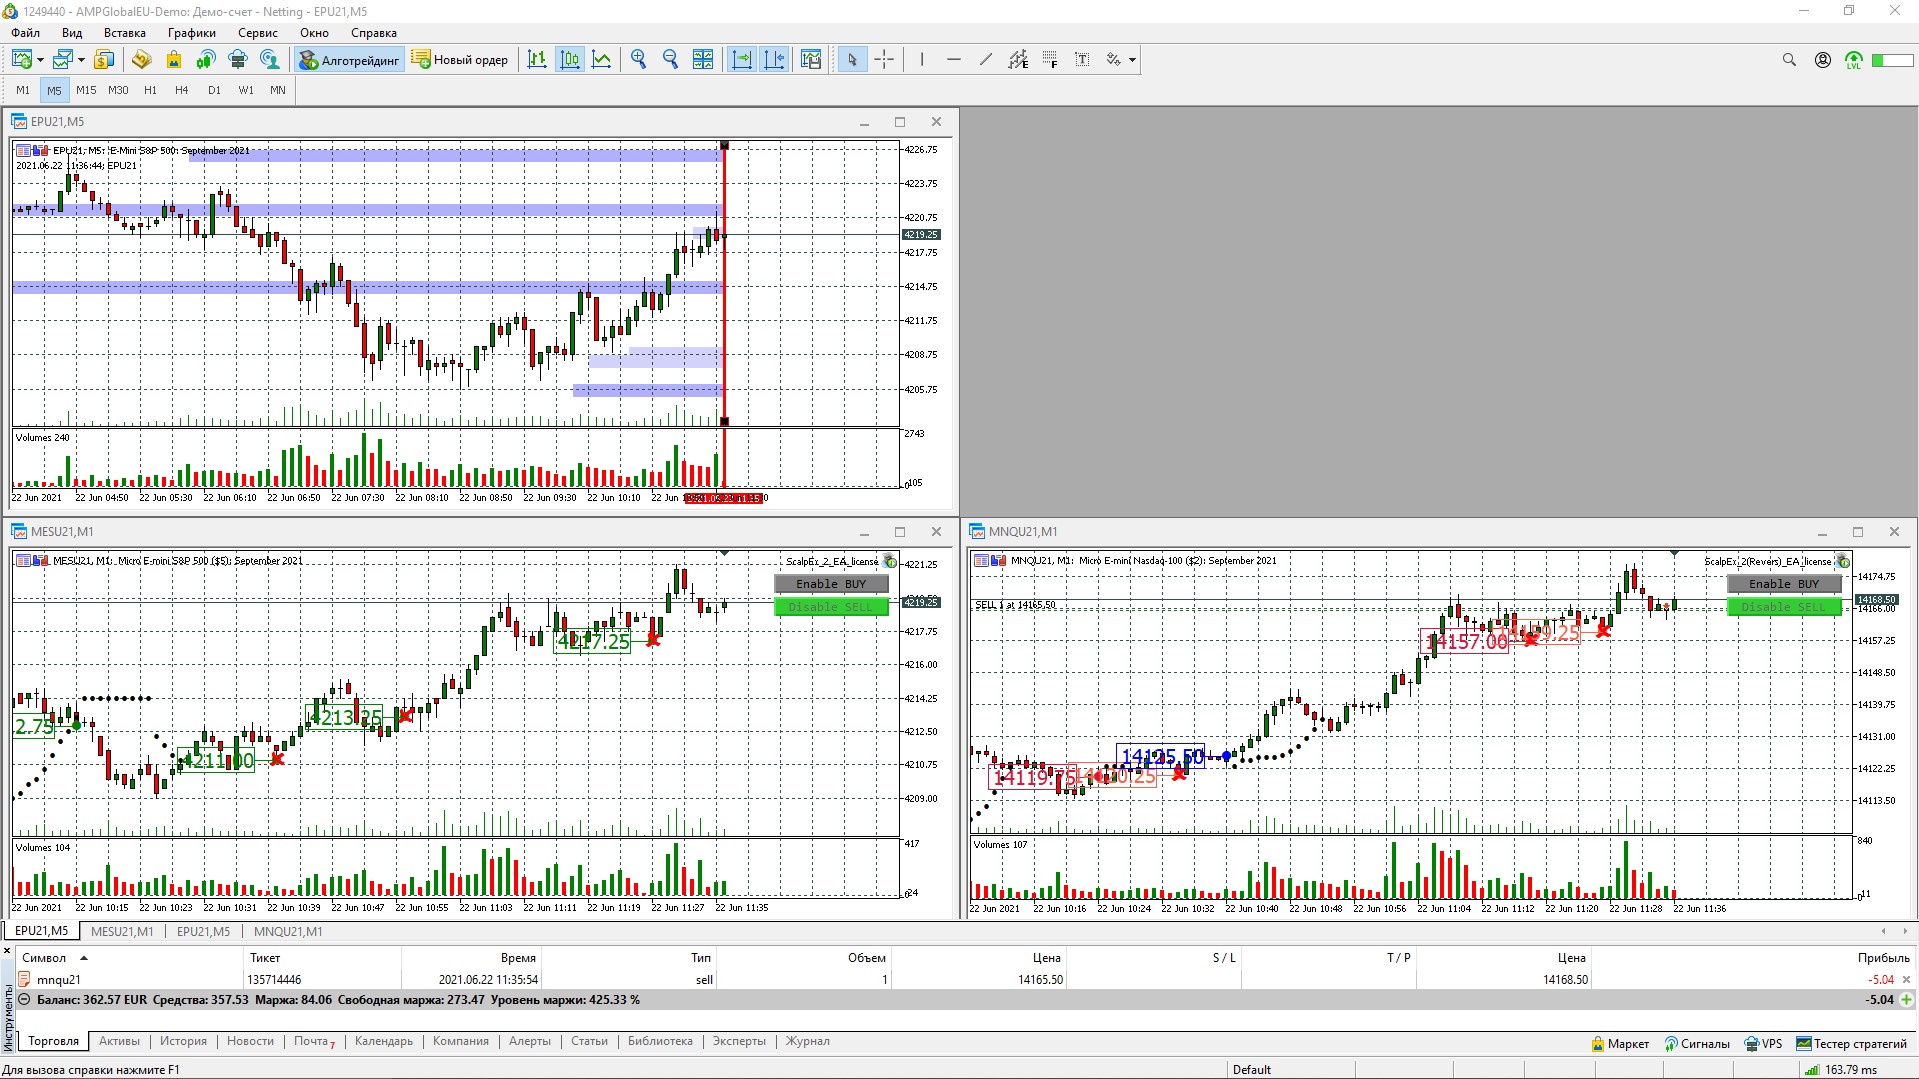Switch to the История tab
Image resolution: width=1919 pixels, height=1079 pixels.
(183, 1041)
